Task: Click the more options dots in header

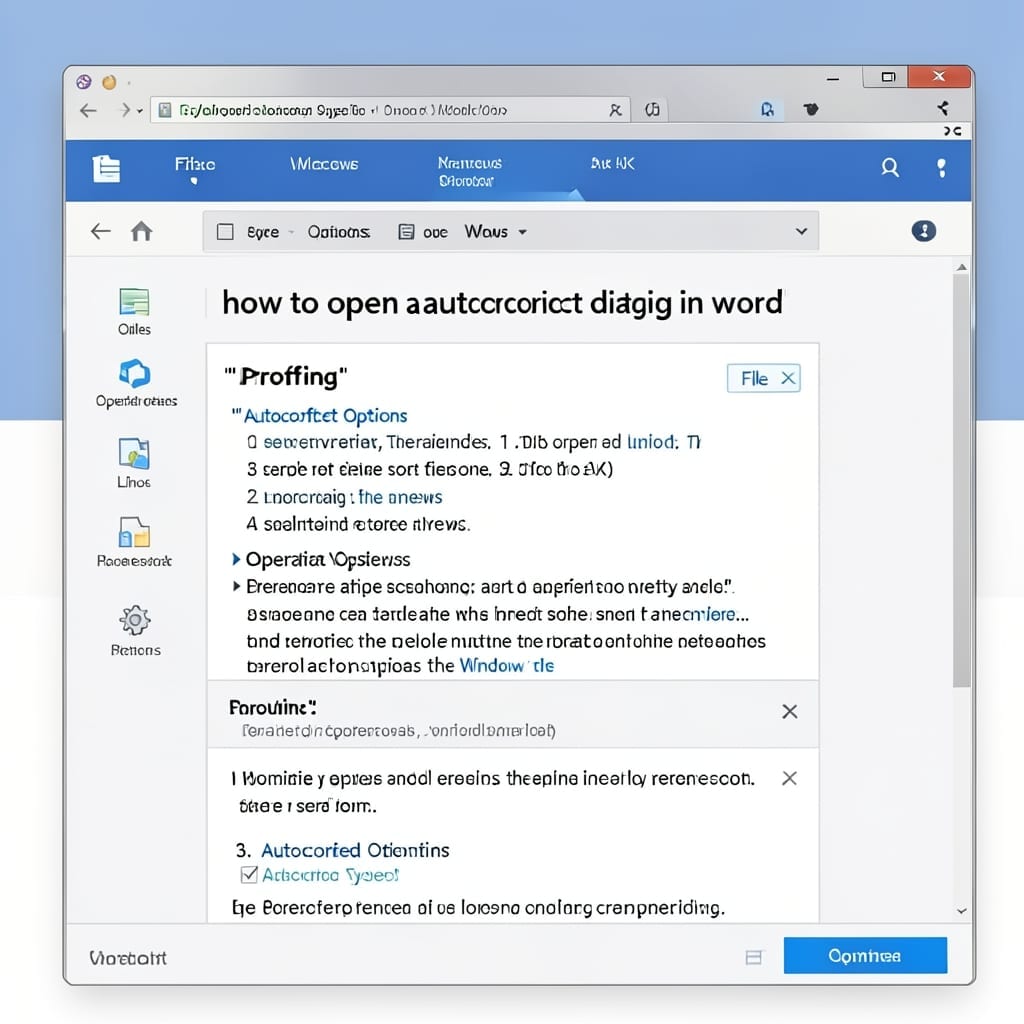Action: click(x=941, y=168)
